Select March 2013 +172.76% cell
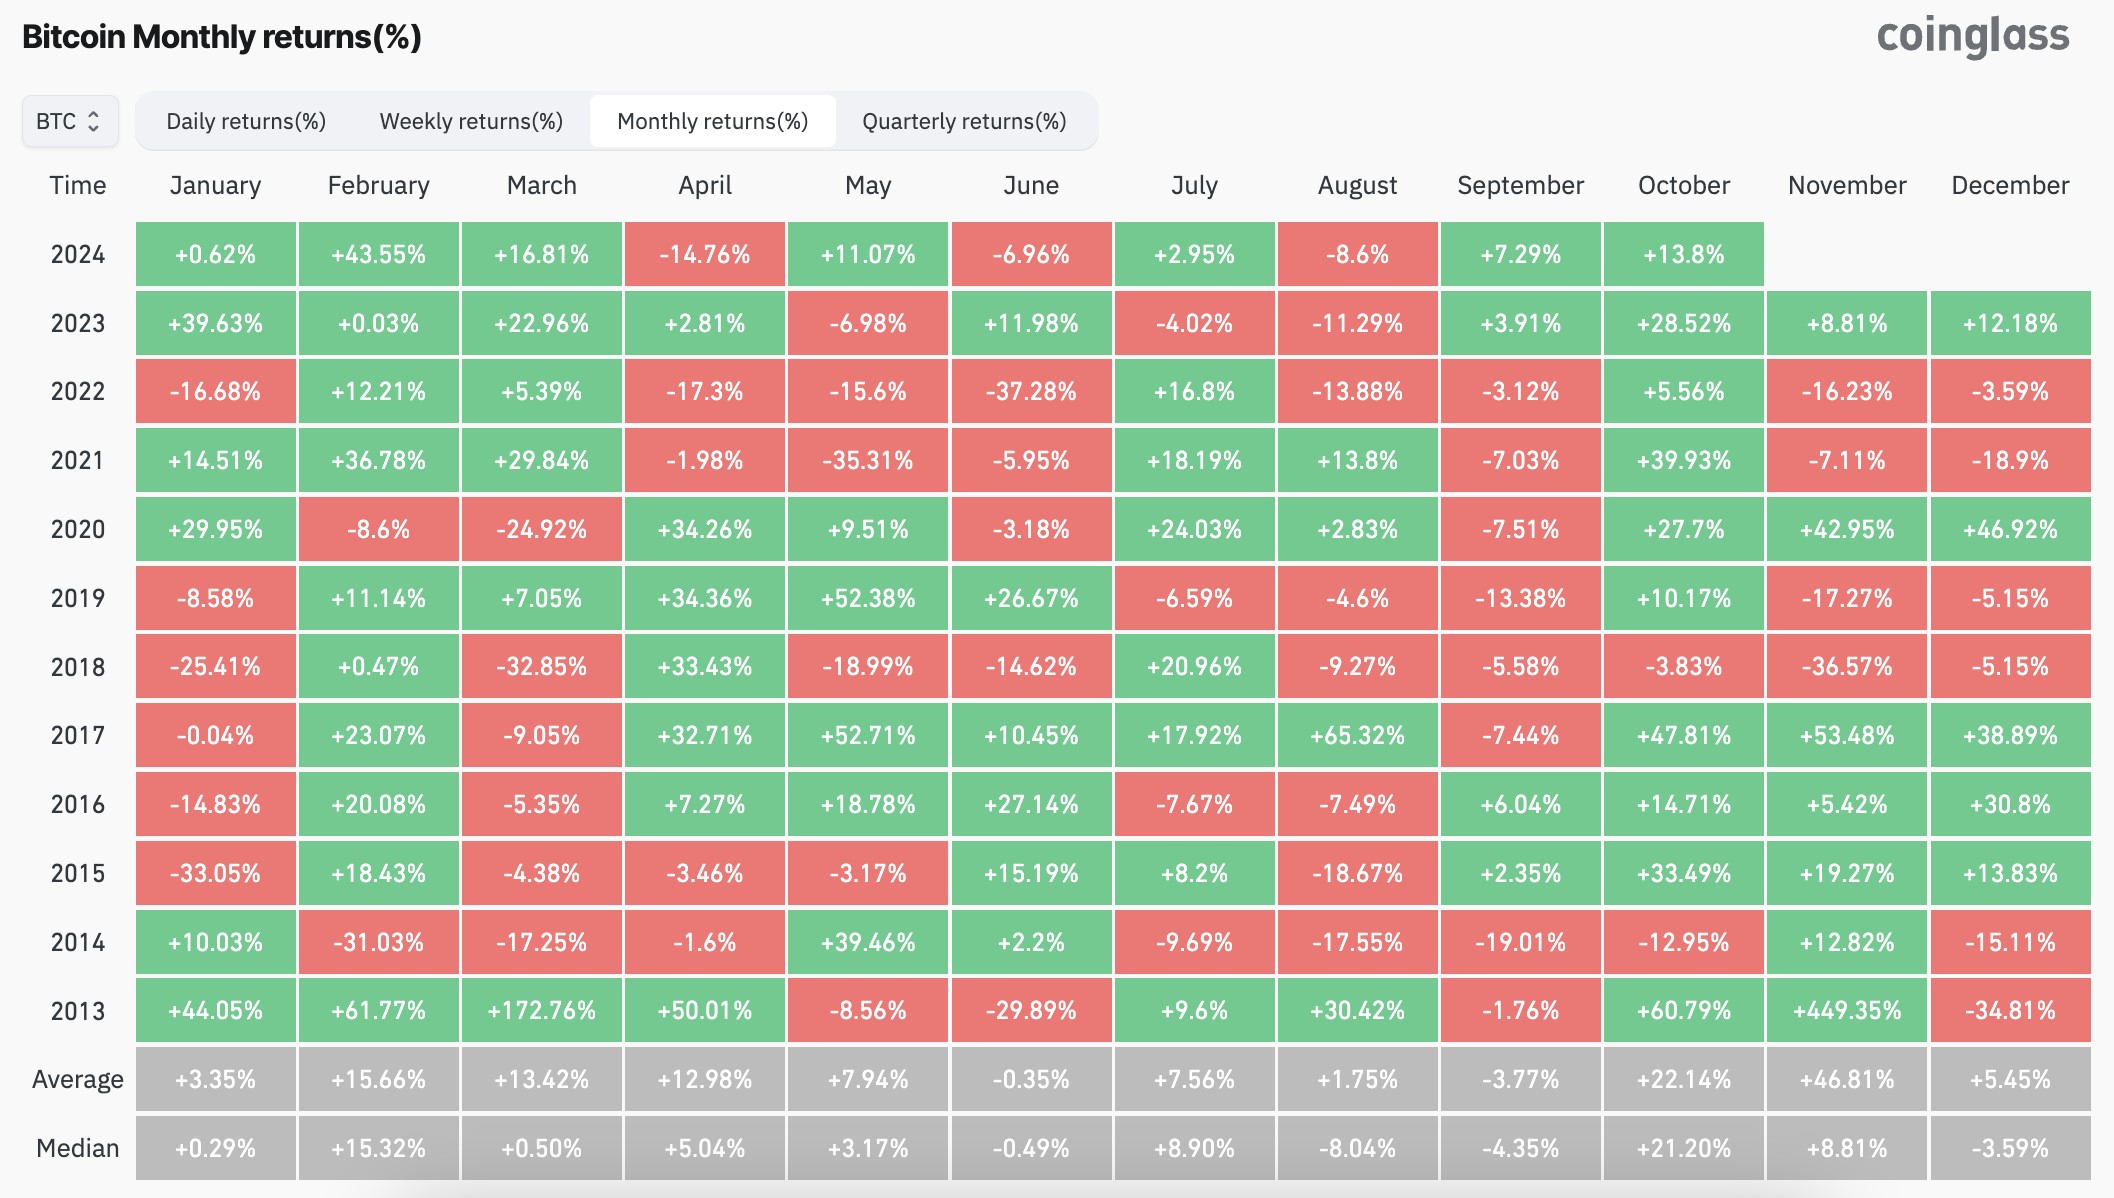Screen dimensions: 2114x1198 (541, 1010)
